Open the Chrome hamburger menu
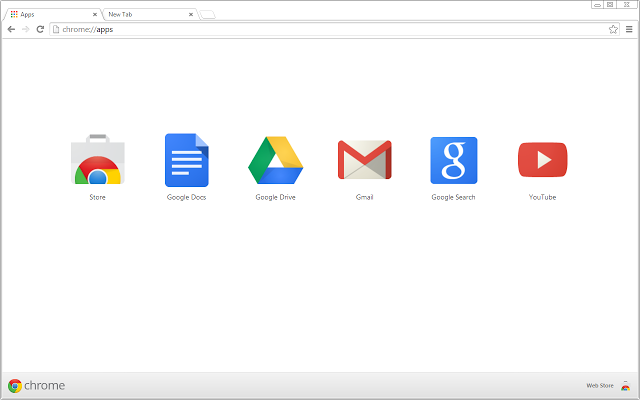Screen dimensions: 640x400 [x=629, y=29]
